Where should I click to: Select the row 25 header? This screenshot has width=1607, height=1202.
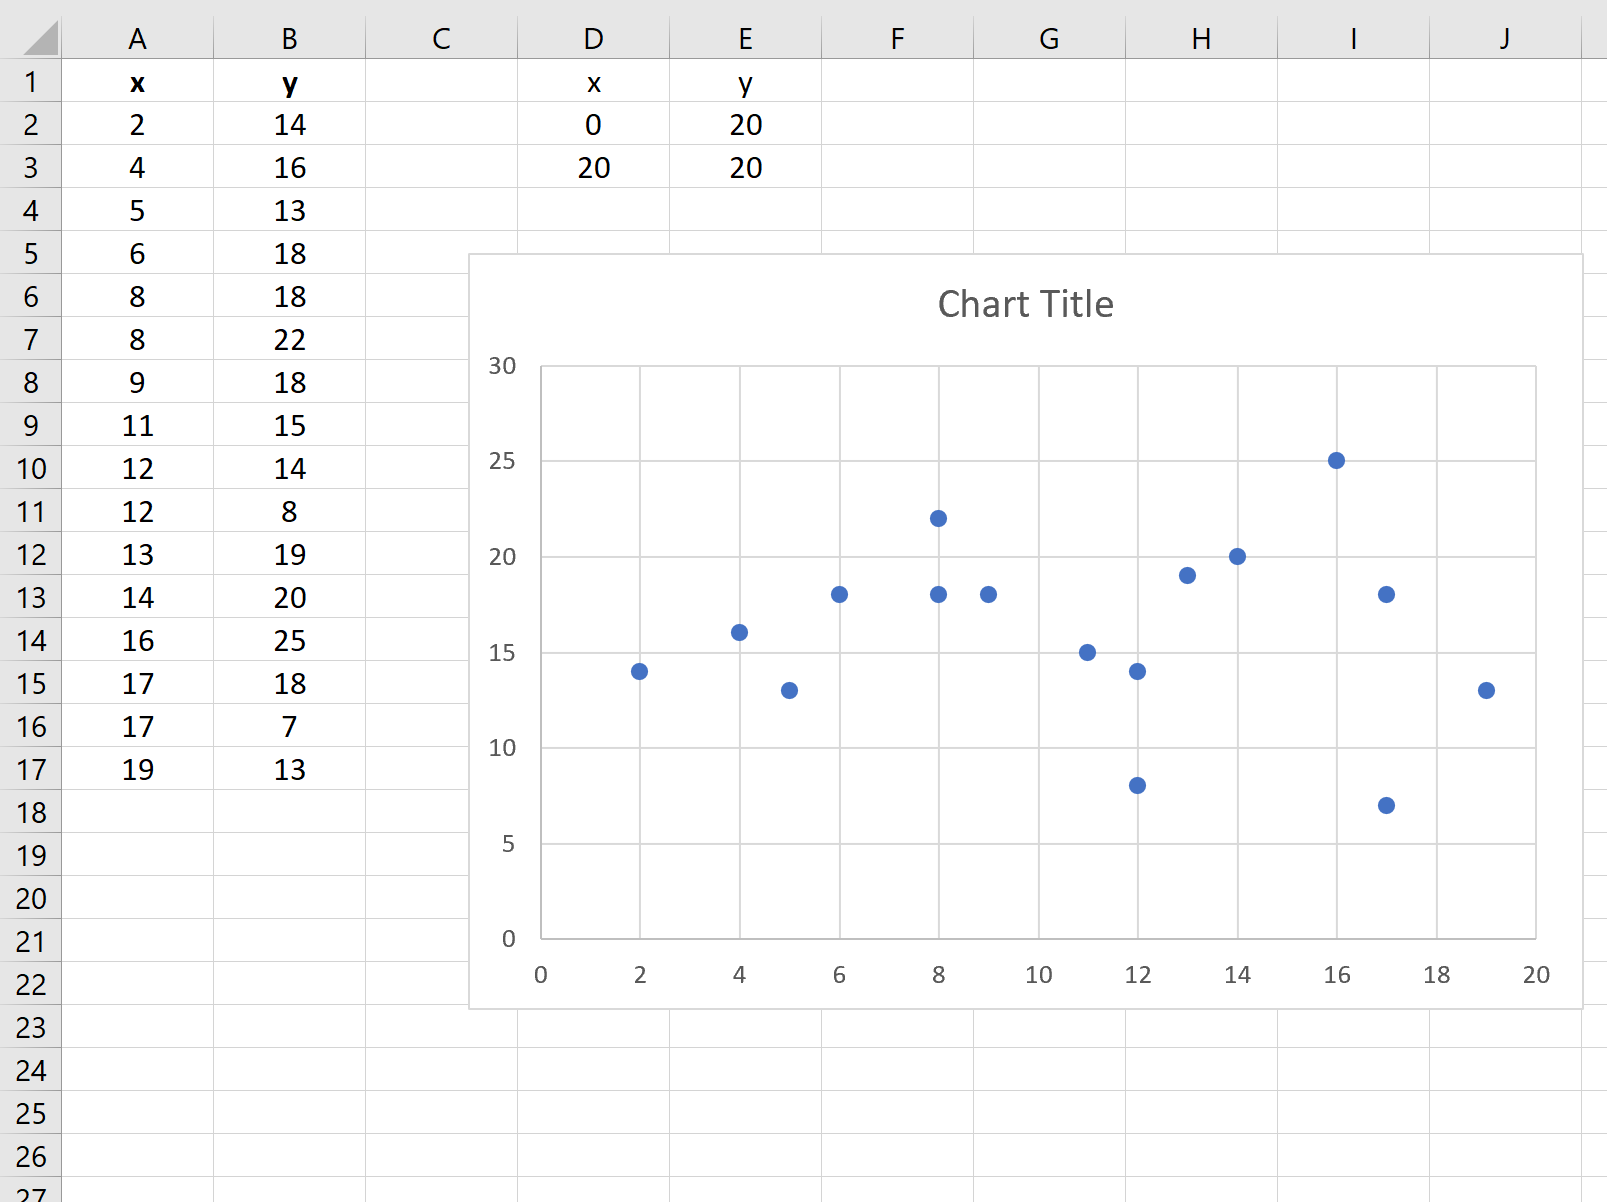click(x=31, y=1113)
